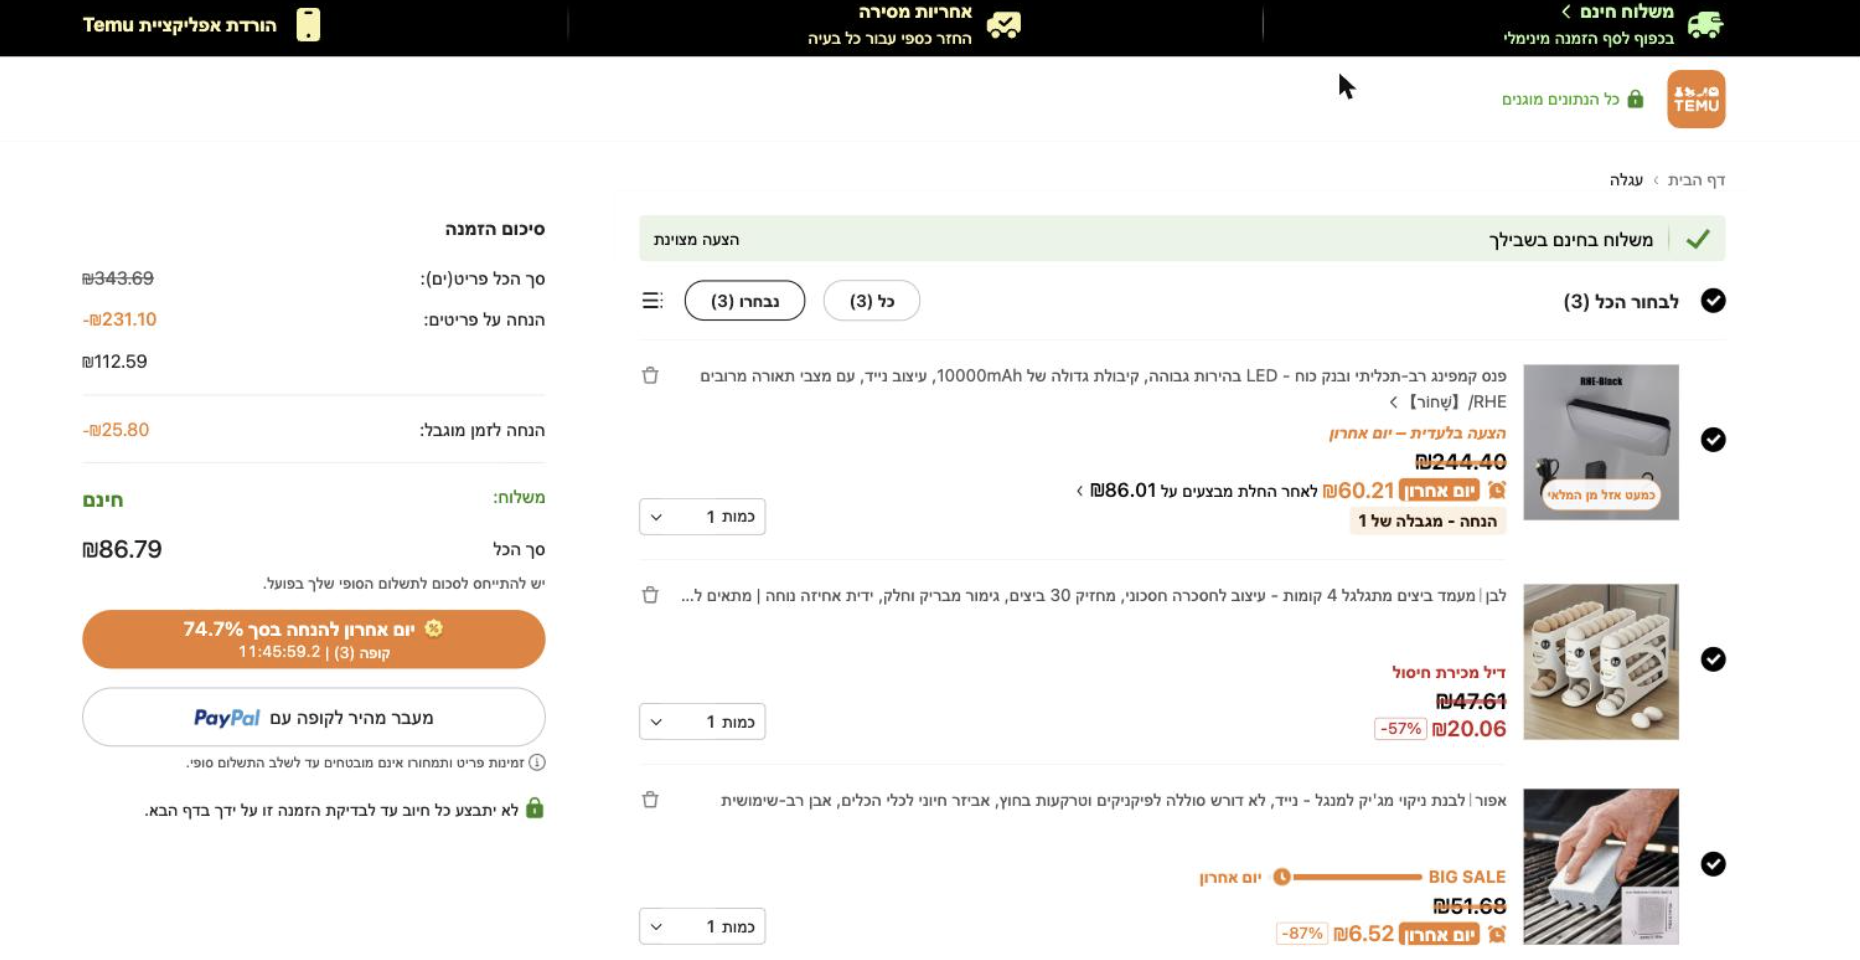
Task: Click the info icon below PayPal button
Action: 537,762
